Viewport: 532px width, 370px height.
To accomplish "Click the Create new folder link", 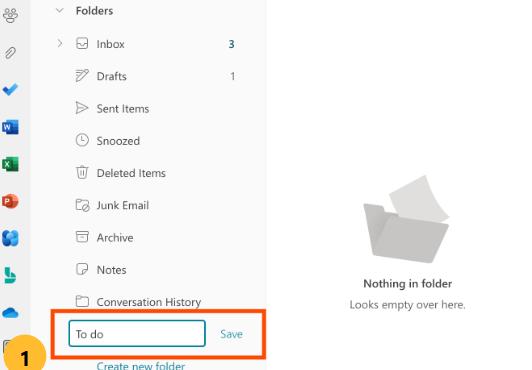I will (x=141, y=366).
